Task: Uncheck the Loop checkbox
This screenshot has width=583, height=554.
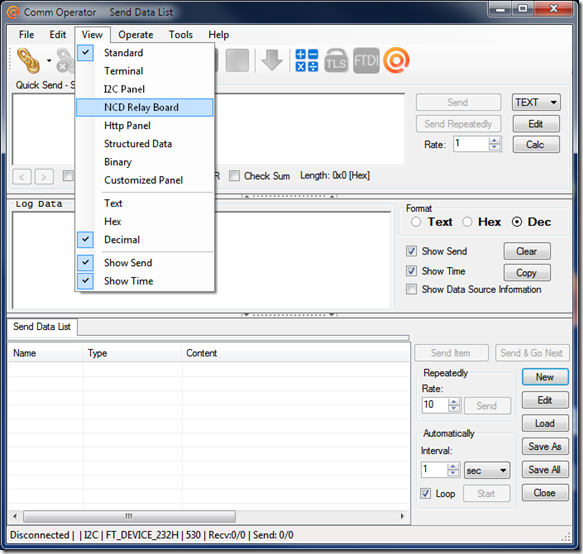Action: click(425, 493)
